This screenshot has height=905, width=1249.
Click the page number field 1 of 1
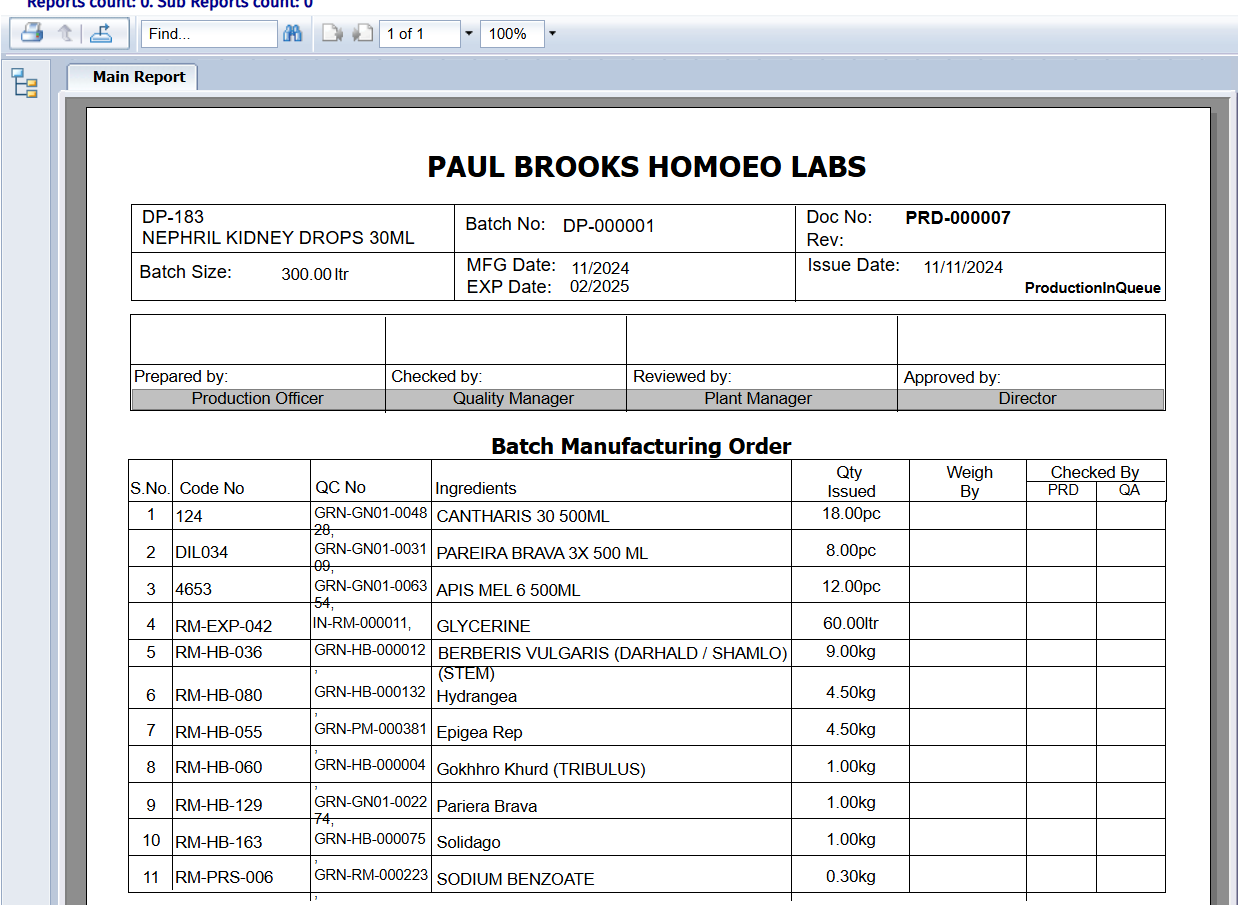click(x=419, y=33)
